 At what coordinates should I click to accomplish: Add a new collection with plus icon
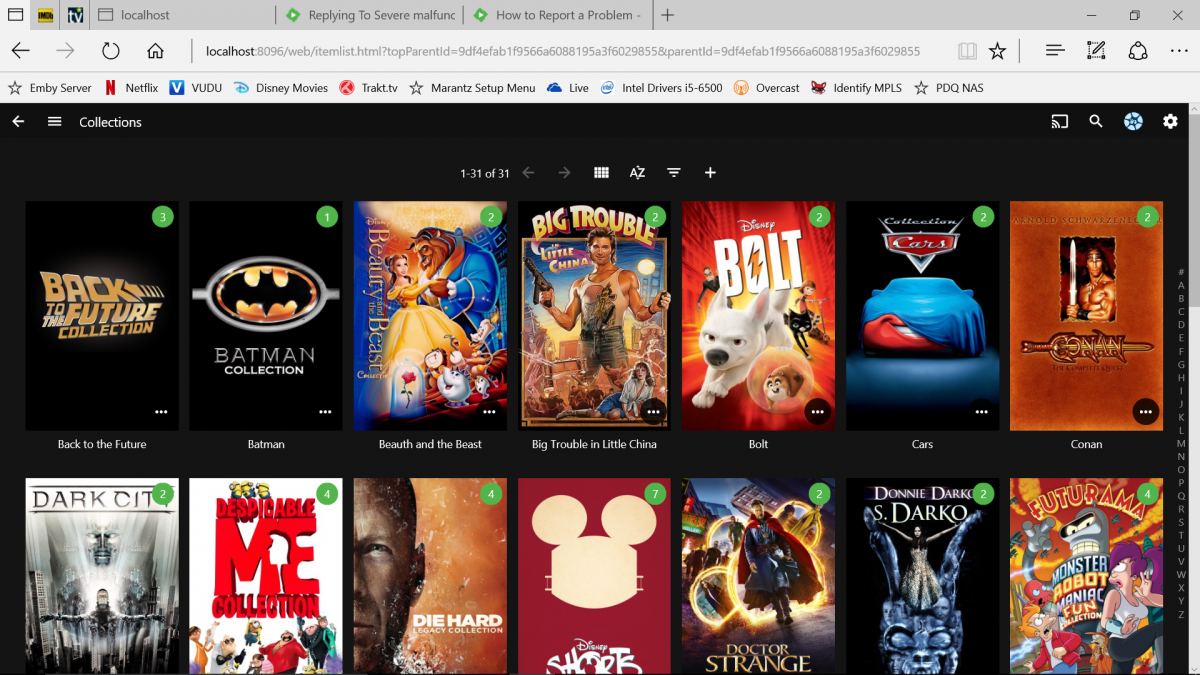[x=710, y=173]
